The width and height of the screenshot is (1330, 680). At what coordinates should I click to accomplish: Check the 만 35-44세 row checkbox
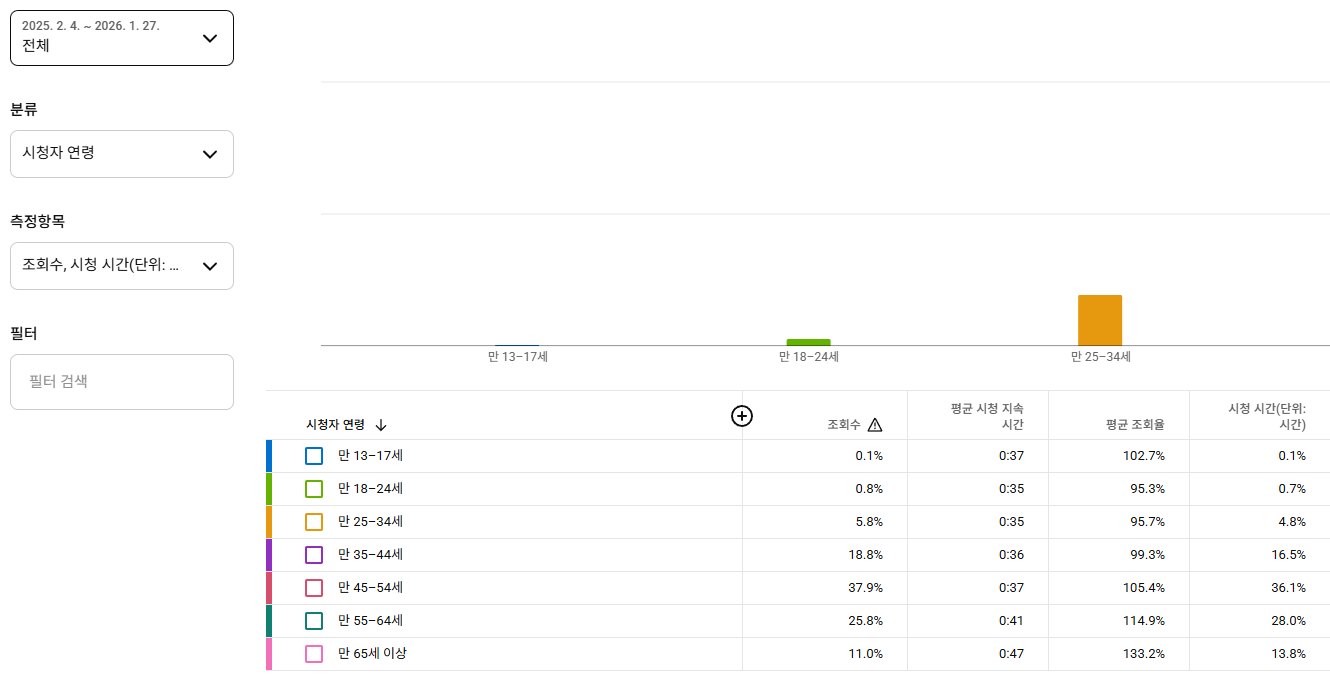pos(313,554)
